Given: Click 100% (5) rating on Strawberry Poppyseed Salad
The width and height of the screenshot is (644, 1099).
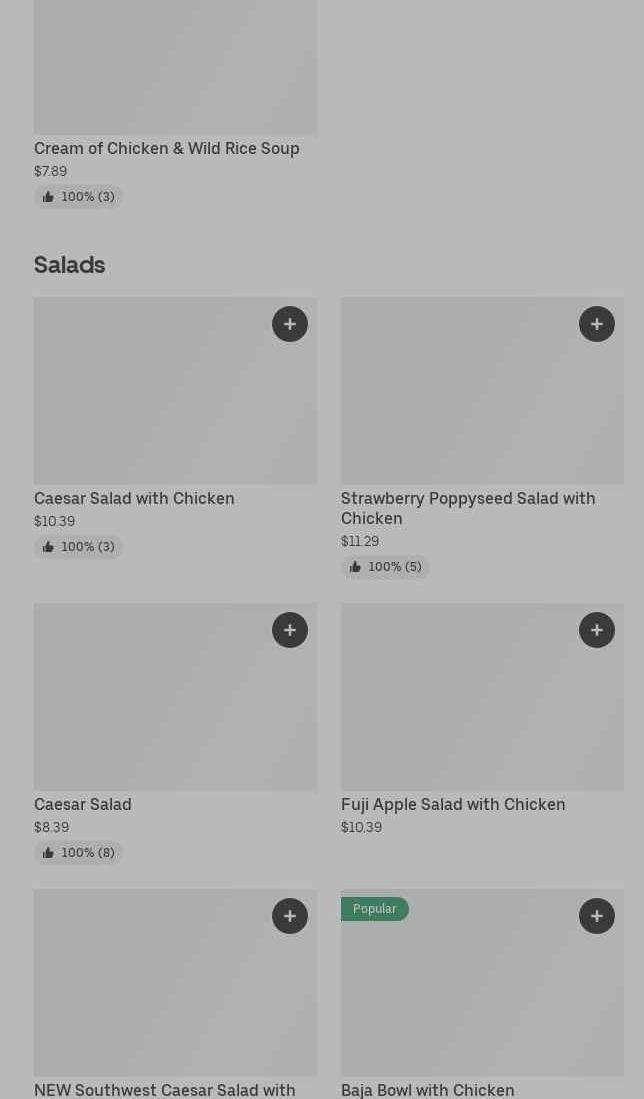Looking at the screenshot, I should 385,567.
